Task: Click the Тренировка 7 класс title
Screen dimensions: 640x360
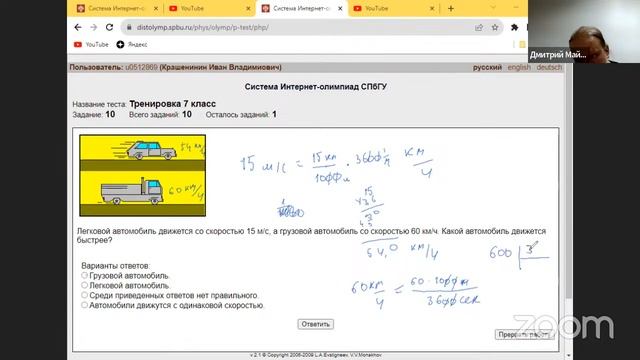Action: click(x=172, y=104)
